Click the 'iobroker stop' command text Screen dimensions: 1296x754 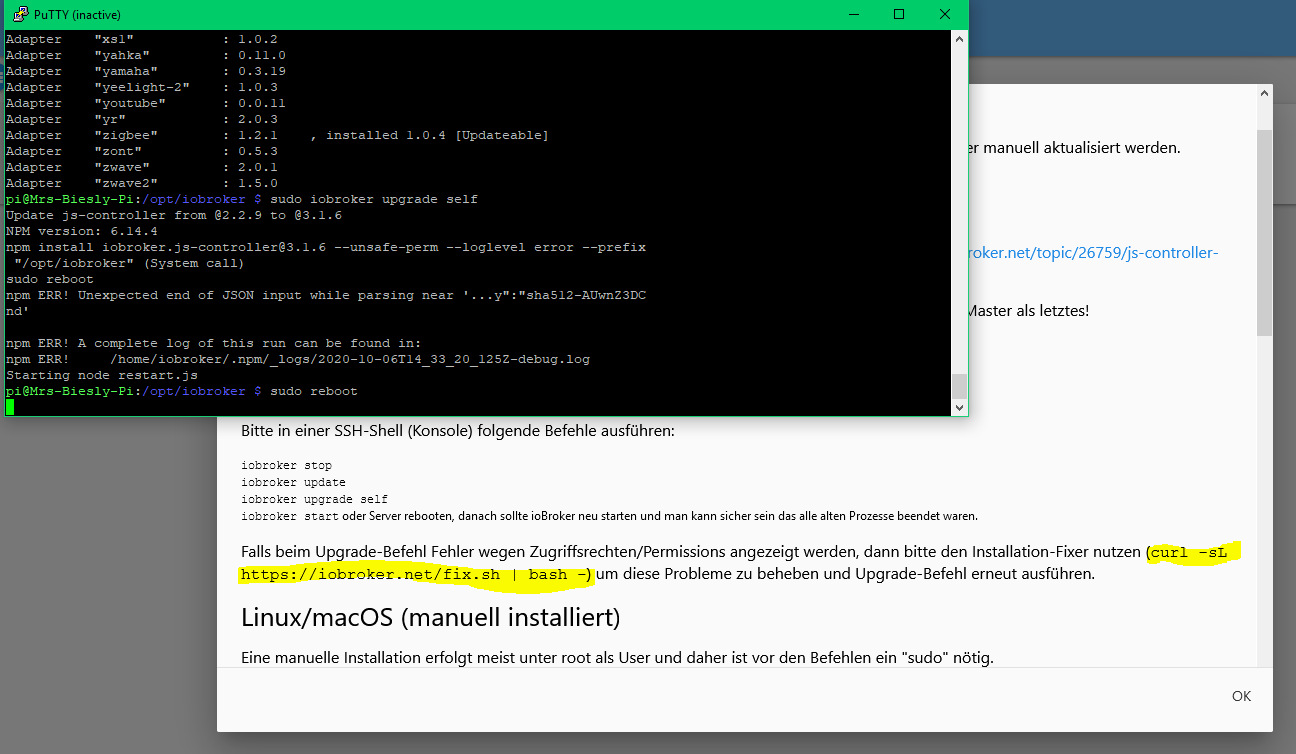click(x=286, y=466)
